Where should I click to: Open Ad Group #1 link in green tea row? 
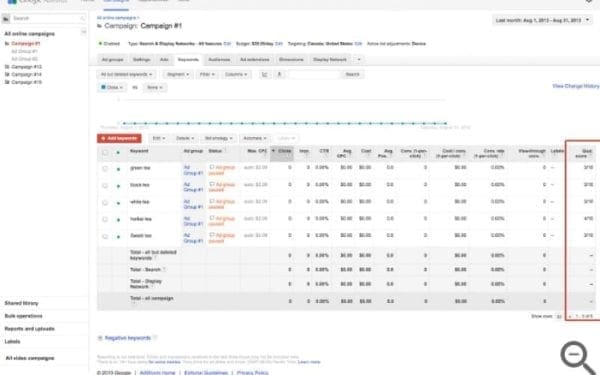(193, 170)
